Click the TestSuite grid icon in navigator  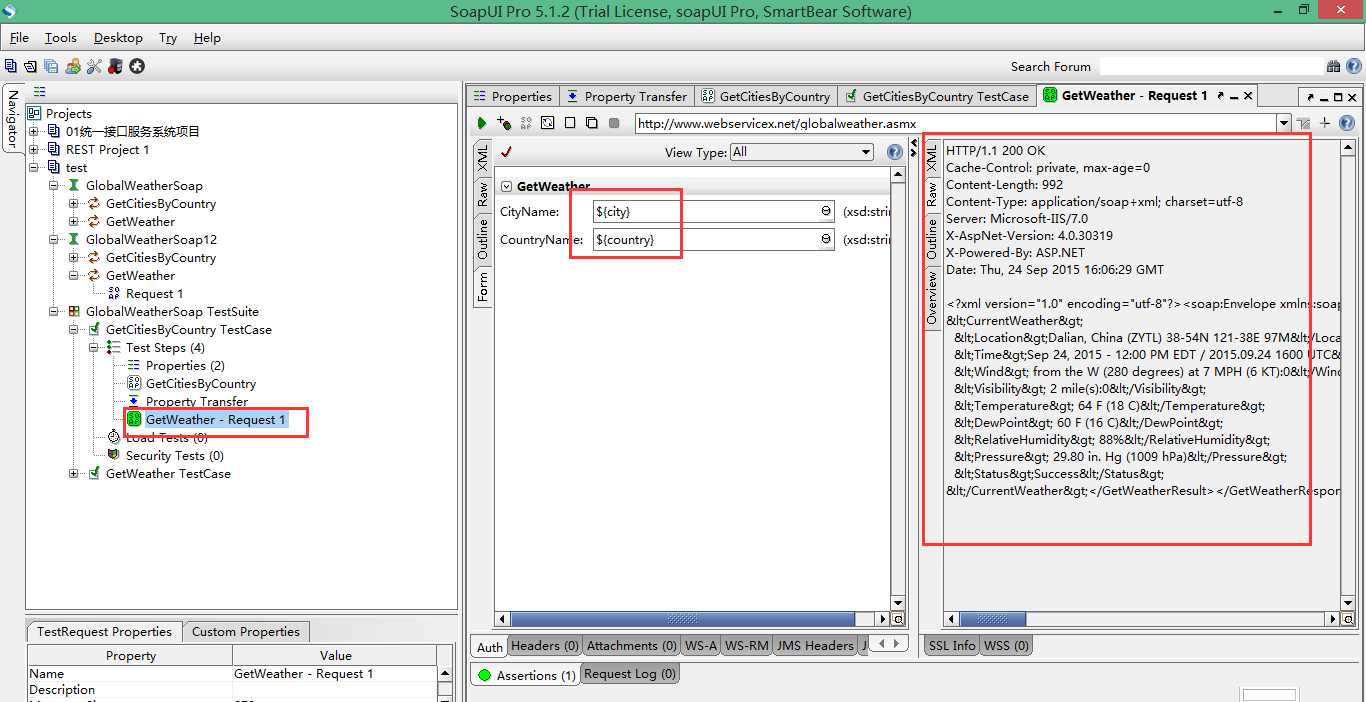point(74,311)
